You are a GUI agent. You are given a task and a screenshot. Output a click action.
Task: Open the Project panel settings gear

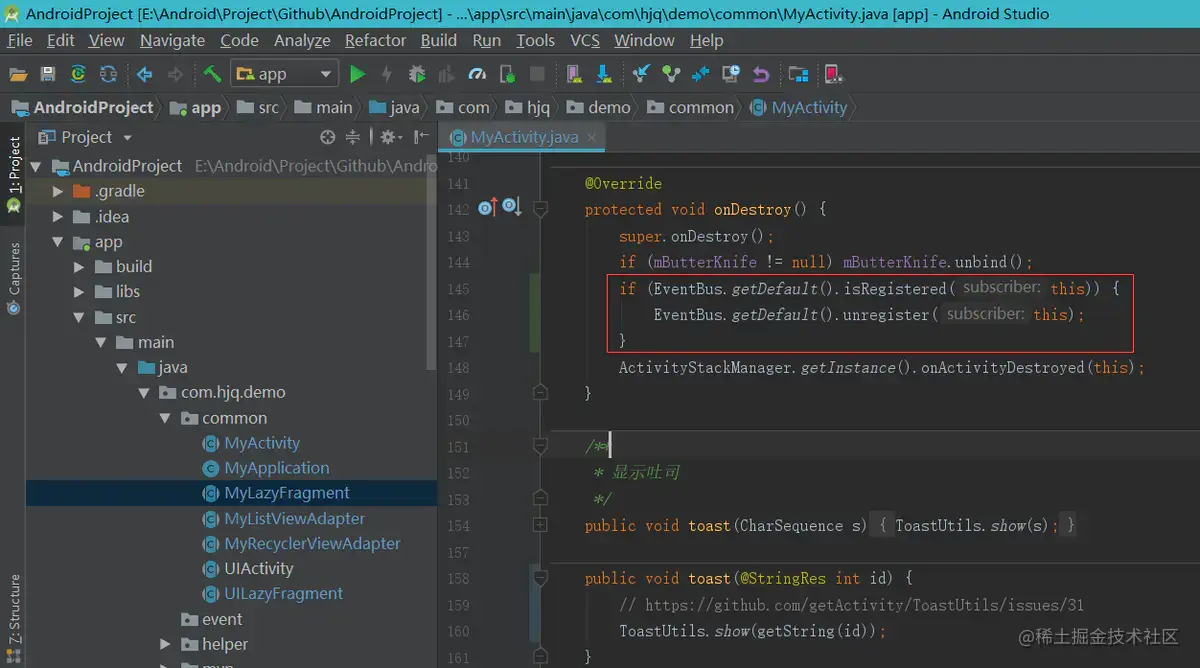tap(388, 137)
